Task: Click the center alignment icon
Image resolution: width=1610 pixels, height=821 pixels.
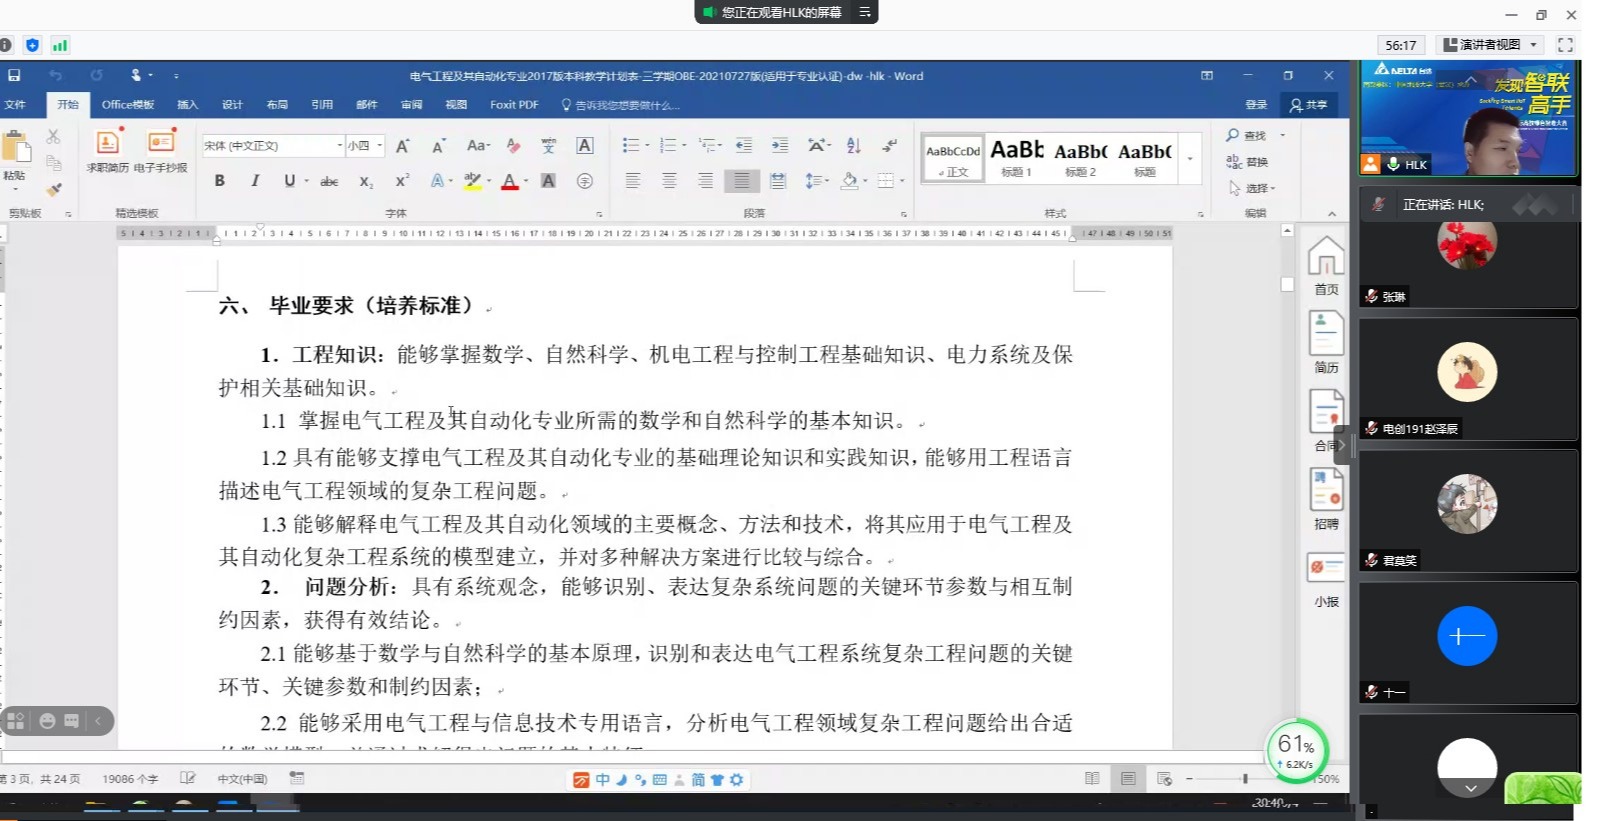Action: click(669, 181)
